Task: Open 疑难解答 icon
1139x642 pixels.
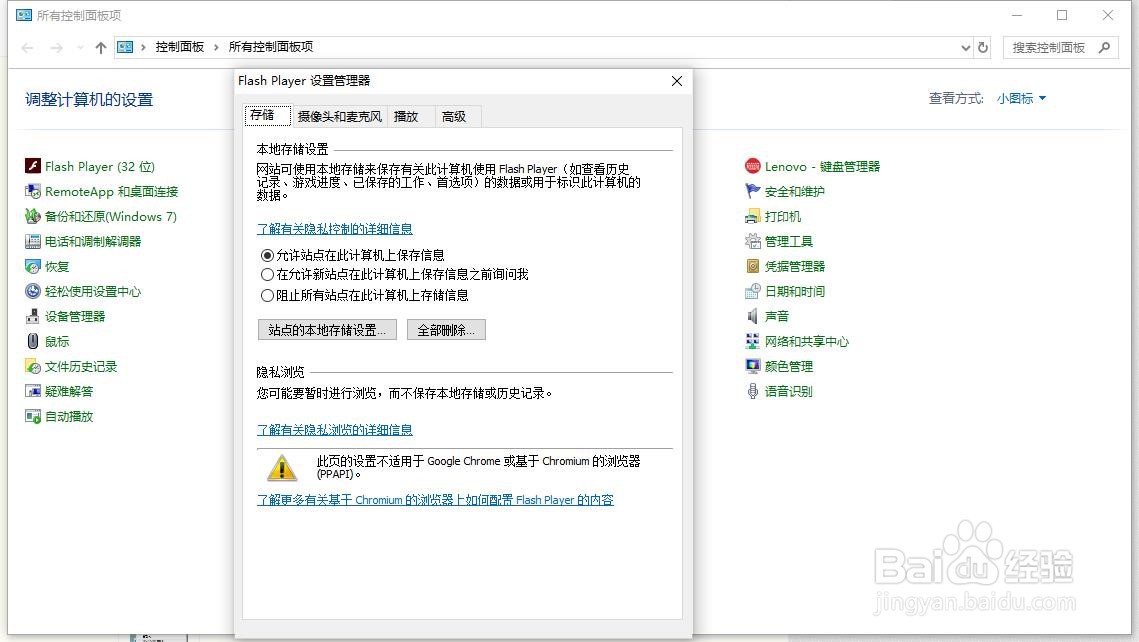Action: click(x=33, y=391)
